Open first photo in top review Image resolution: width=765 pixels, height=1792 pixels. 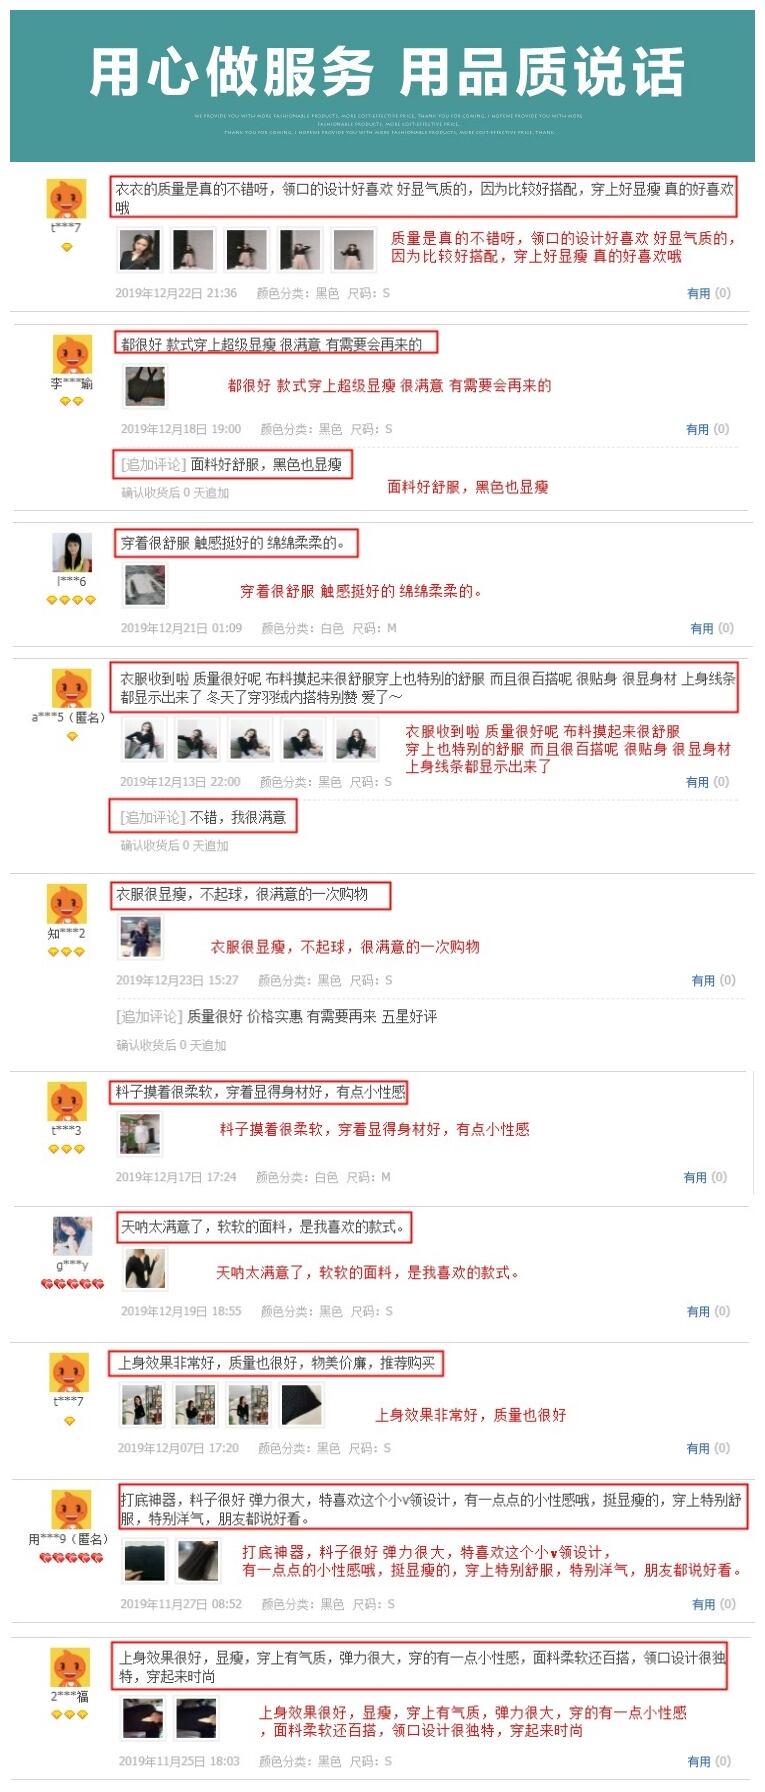point(139,250)
